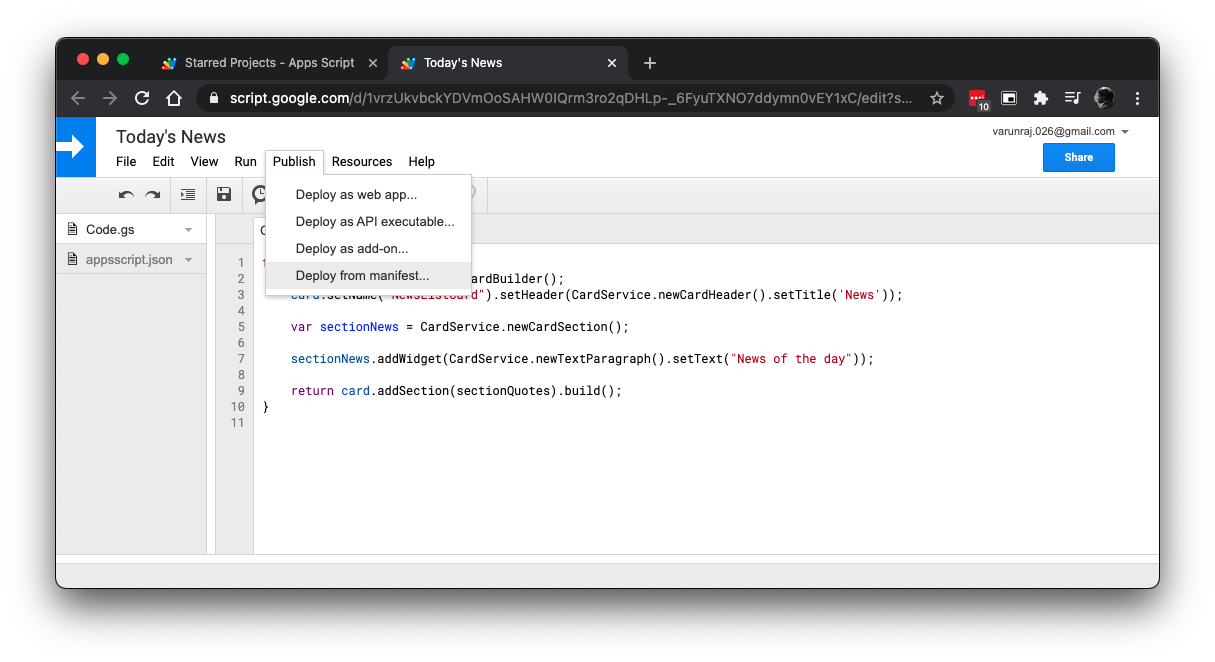The height and width of the screenshot is (662, 1215).
Task: Switch to Starred Projects - Apps Script tab
Action: click(269, 63)
